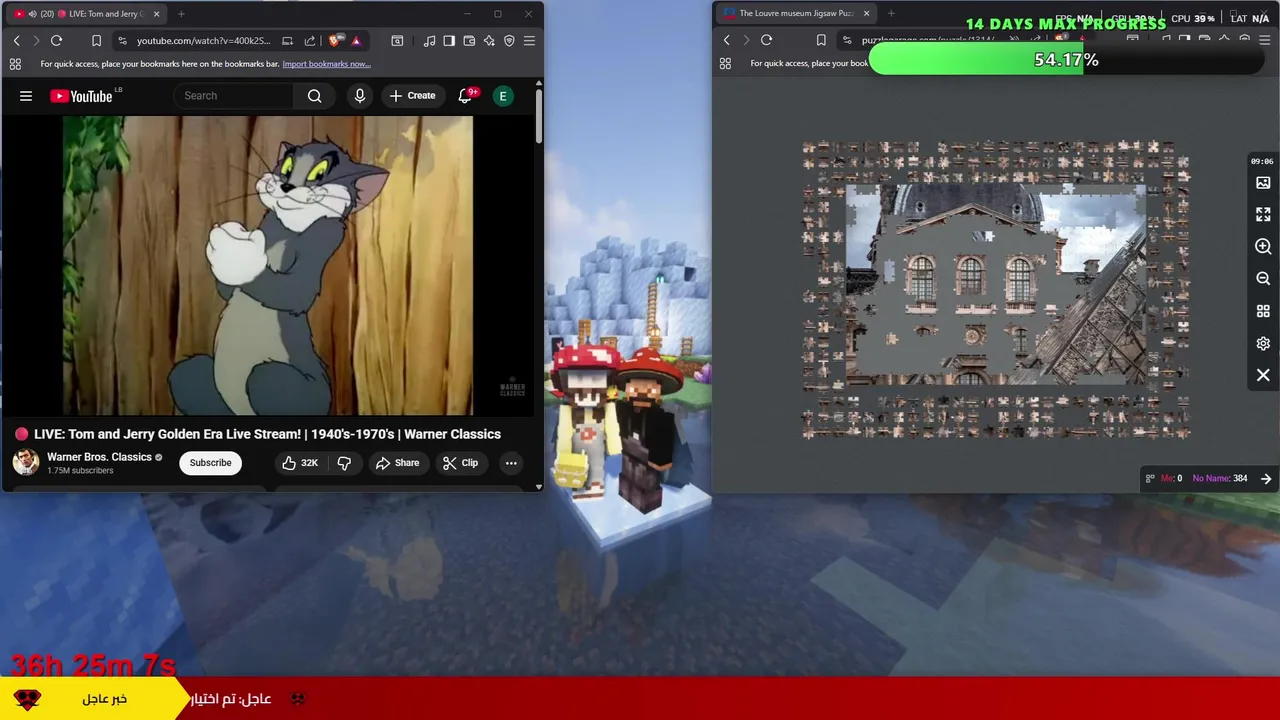Image resolution: width=1280 pixels, height=720 pixels.
Task: Go forward in the YouTube browser window
Action: [36, 41]
